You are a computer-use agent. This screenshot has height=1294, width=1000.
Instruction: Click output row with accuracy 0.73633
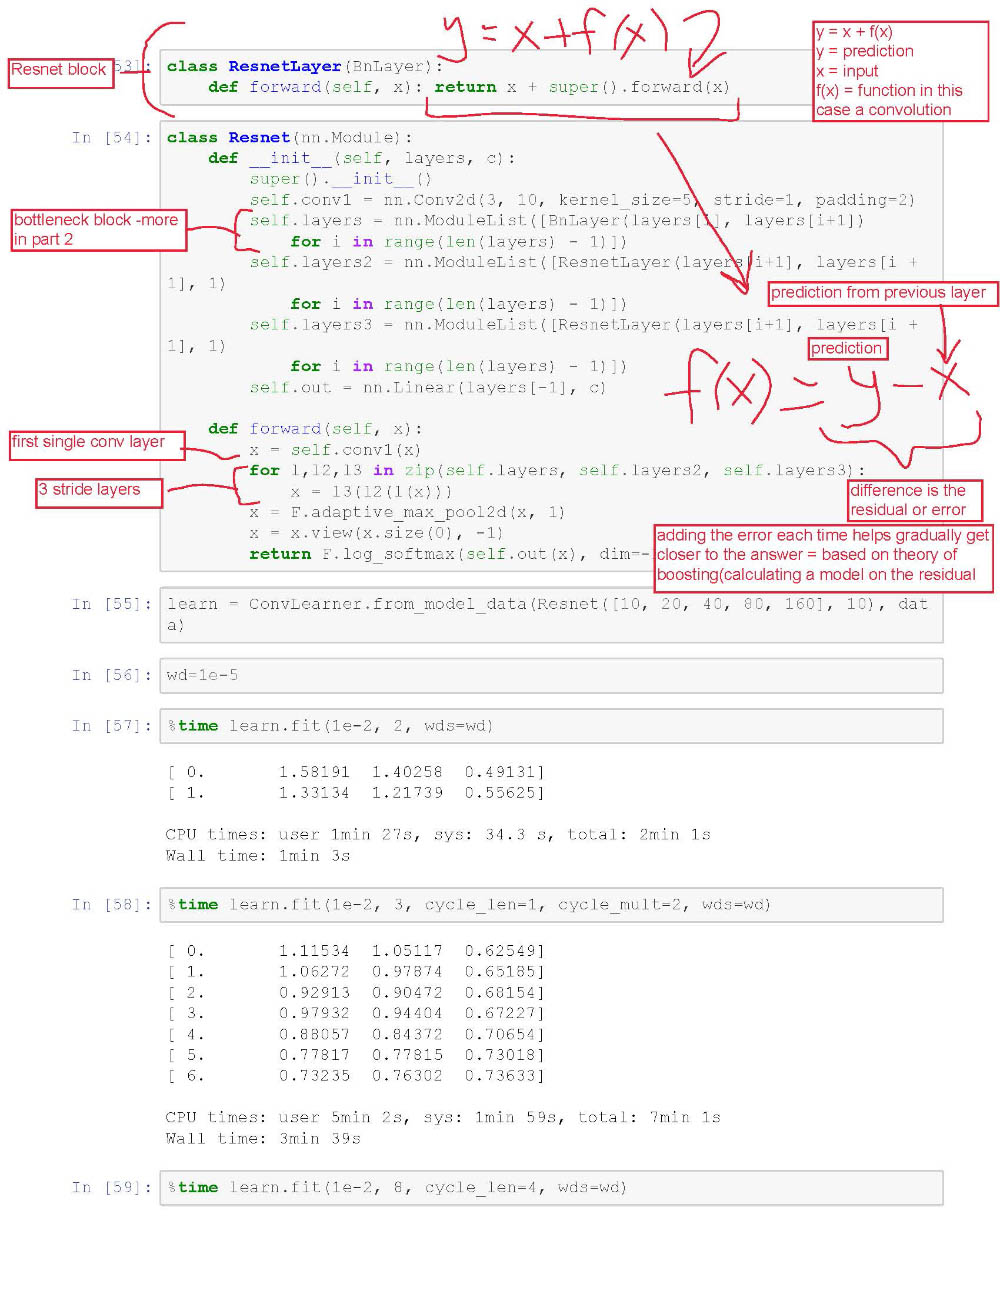point(356,1076)
